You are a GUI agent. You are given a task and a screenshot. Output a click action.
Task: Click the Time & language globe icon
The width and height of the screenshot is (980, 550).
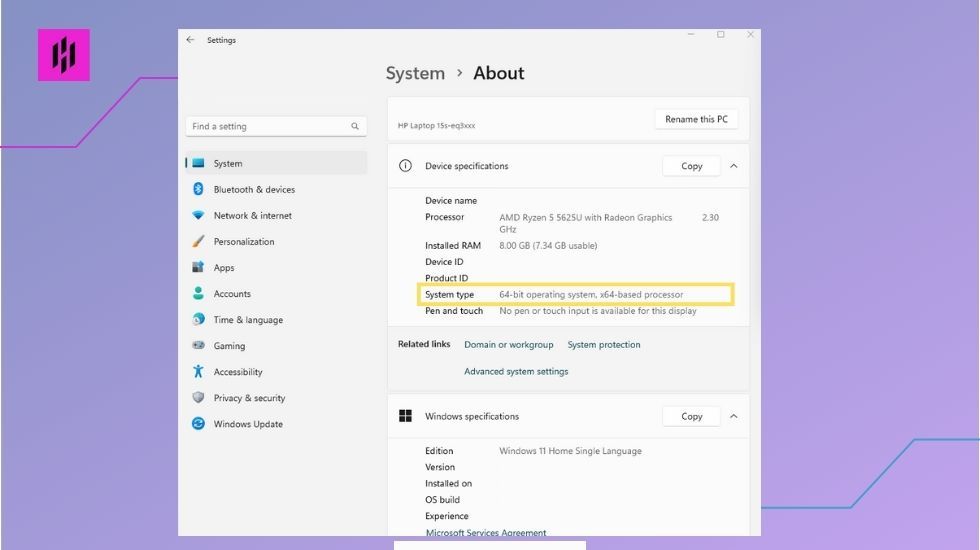[x=198, y=319]
